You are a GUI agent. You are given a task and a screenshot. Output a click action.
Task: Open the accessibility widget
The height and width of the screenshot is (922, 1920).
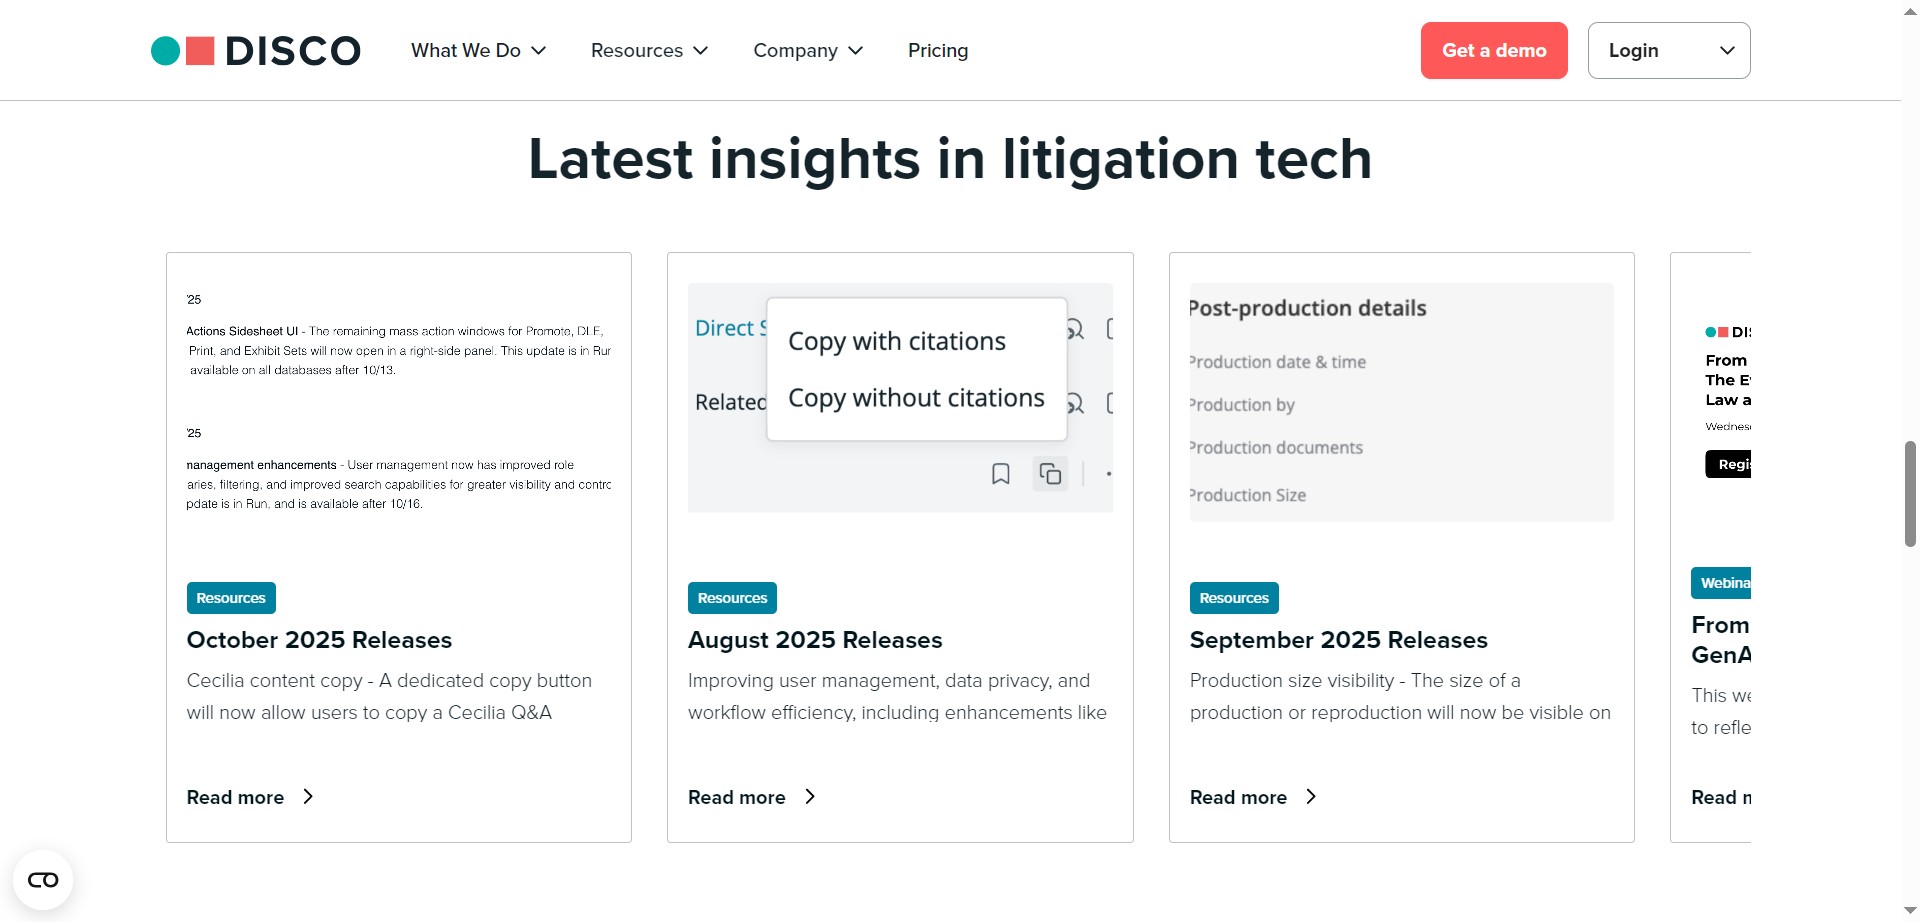pyautogui.click(x=42, y=879)
